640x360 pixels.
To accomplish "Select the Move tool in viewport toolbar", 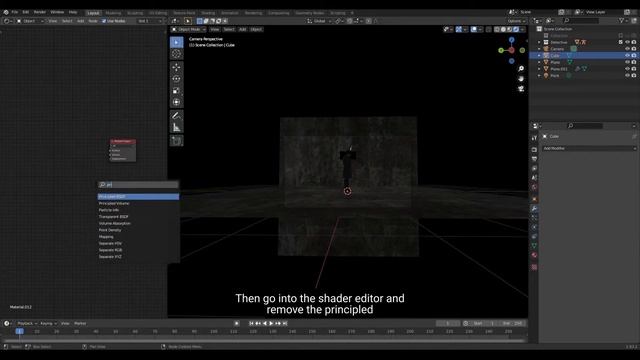I will (176, 67).
